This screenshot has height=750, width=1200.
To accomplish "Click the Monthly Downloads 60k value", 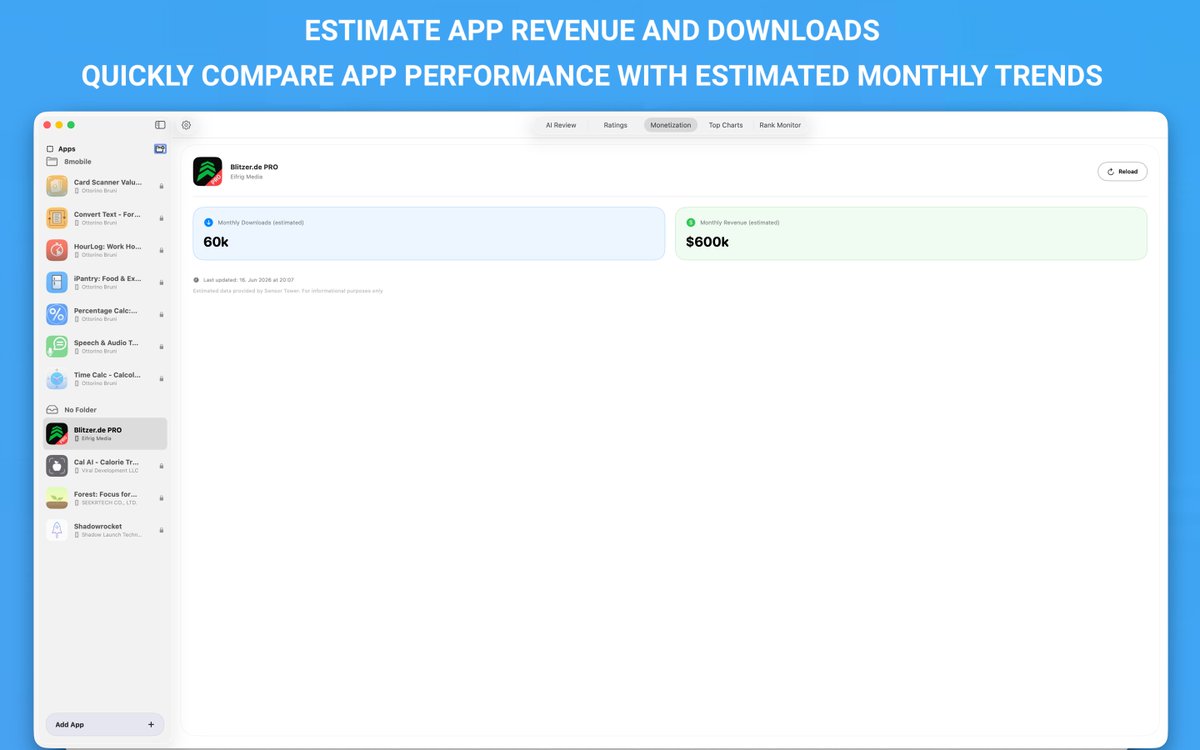I will point(216,242).
